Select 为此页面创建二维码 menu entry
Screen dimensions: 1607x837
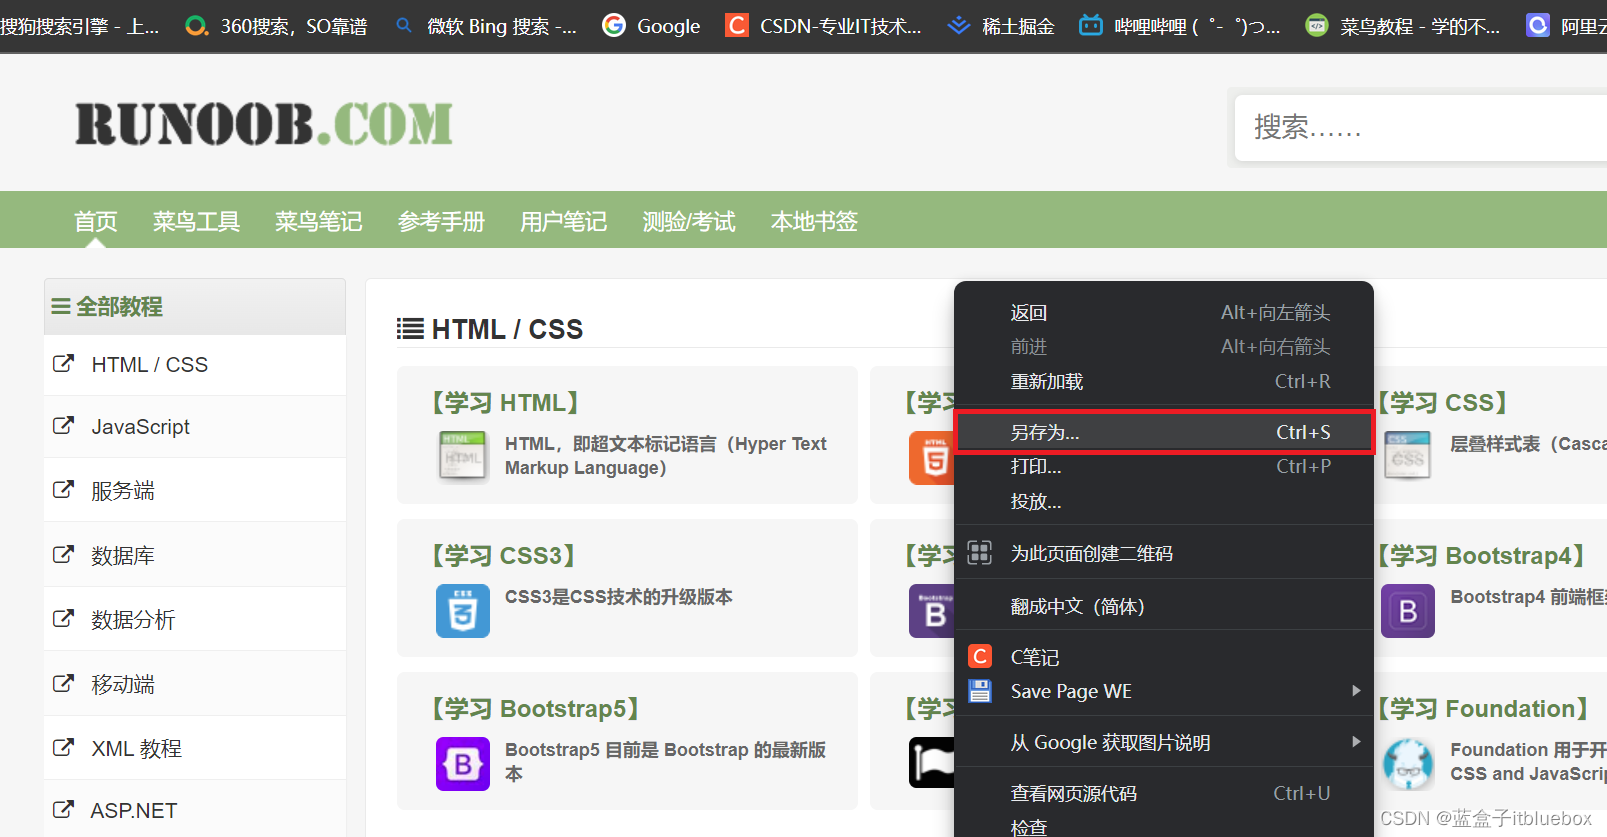(1164, 553)
